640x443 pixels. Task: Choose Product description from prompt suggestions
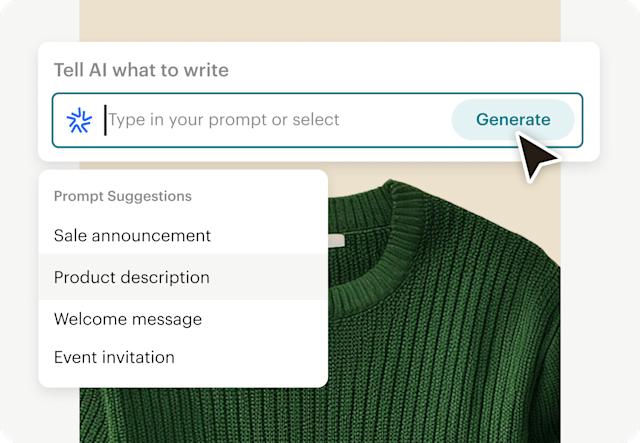tap(132, 277)
